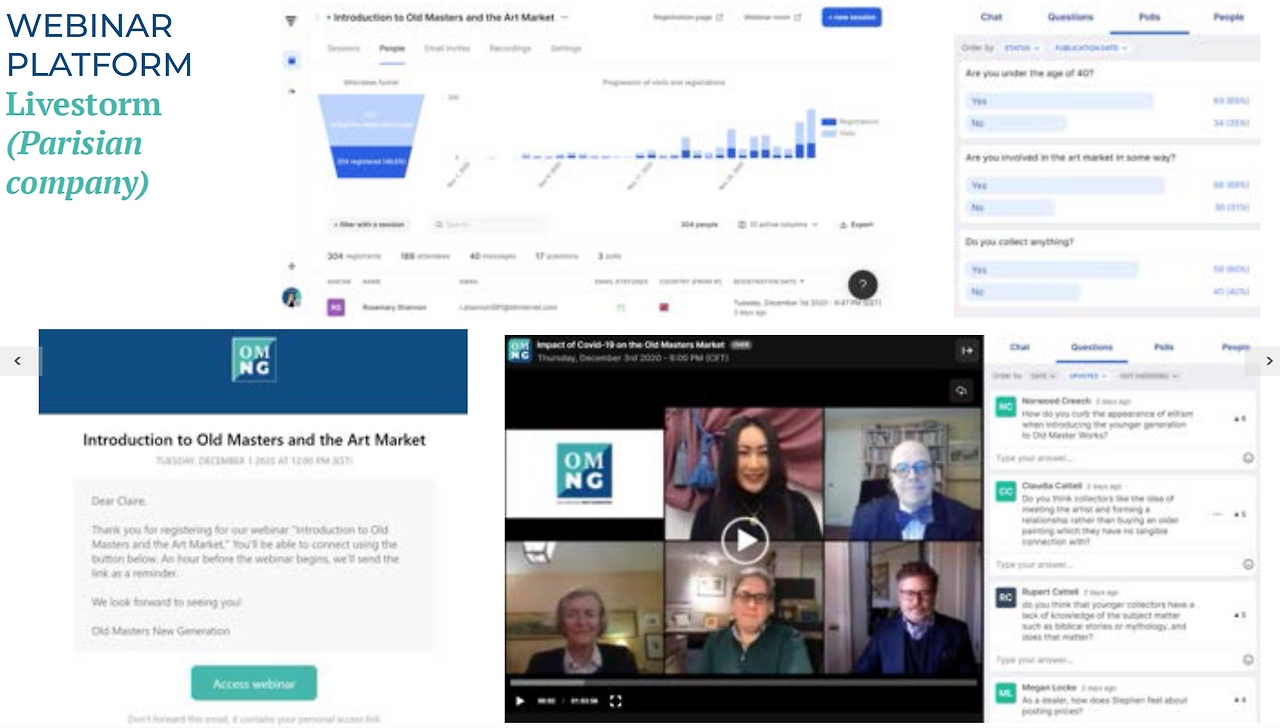This screenshot has width=1280, height=728.
Task: Select the Polls tab beside the video player
Action: [1164, 347]
